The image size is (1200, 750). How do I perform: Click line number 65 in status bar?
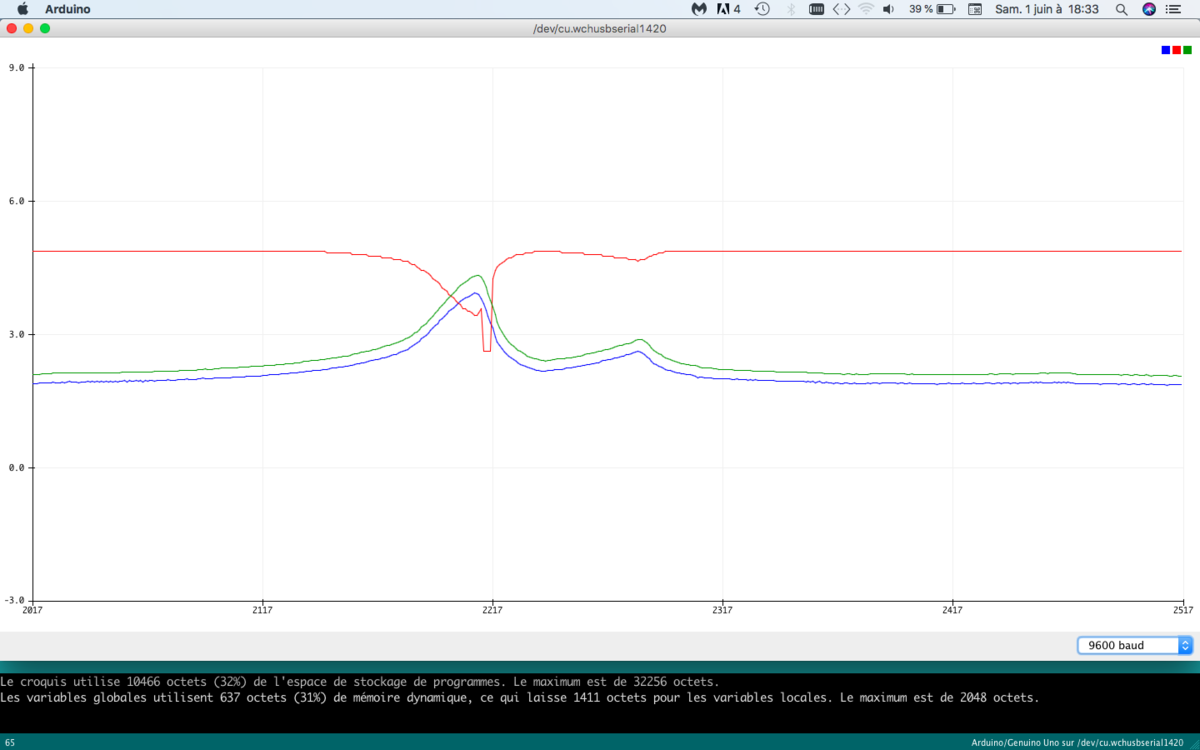pyautogui.click(x=9, y=742)
